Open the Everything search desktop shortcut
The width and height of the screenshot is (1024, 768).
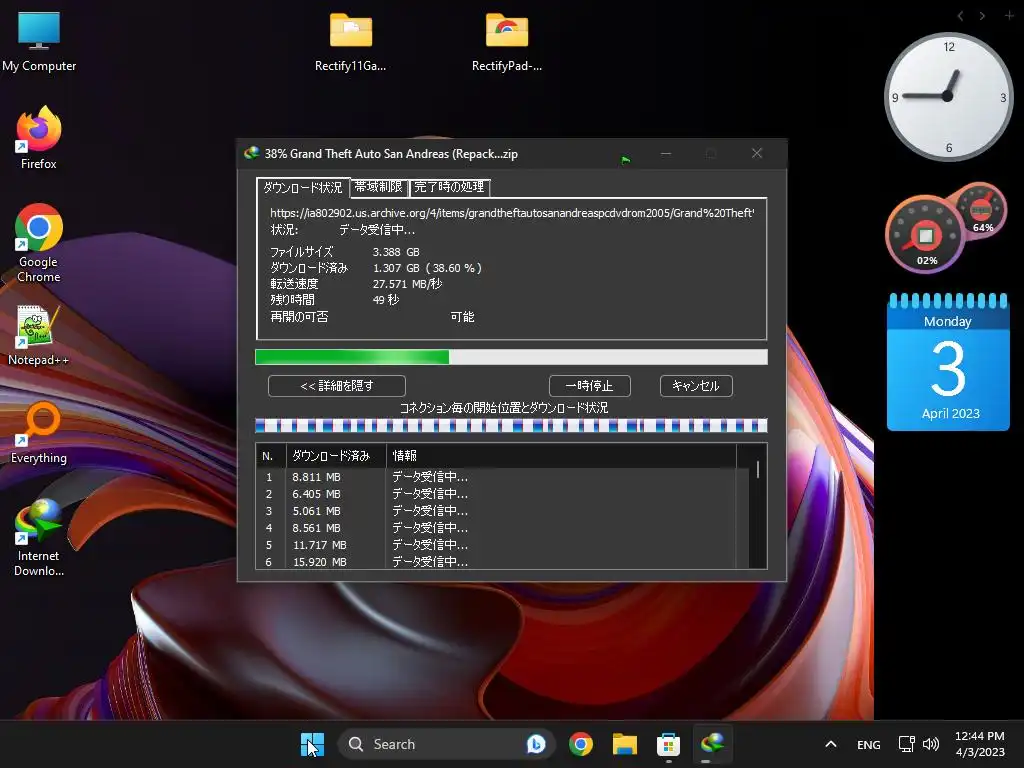pos(39,432)
